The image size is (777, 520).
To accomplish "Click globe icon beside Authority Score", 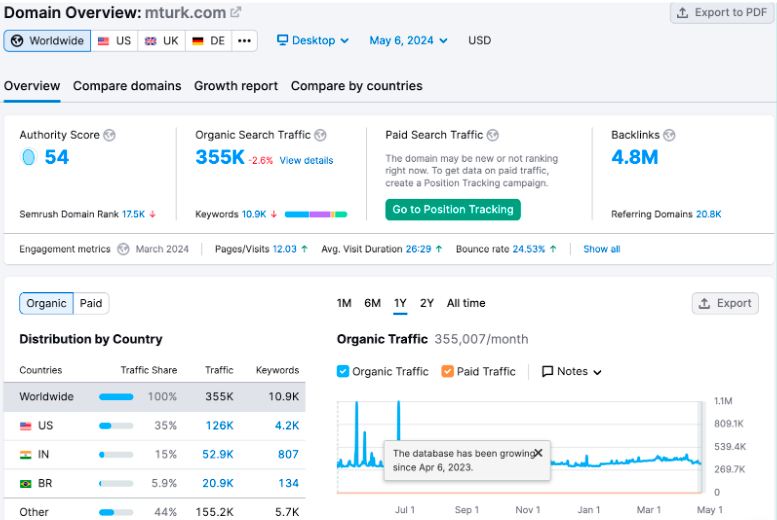I will (110, 135).
